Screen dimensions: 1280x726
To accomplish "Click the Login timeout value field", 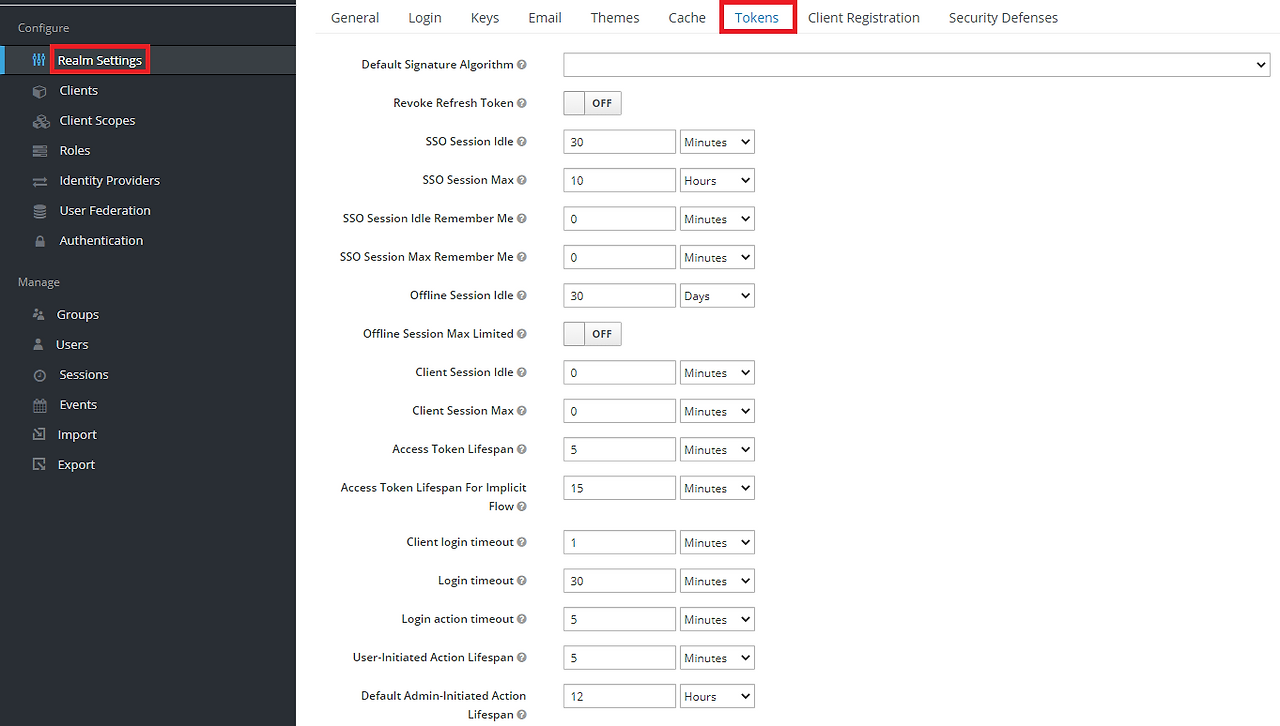I will (619, 581).
